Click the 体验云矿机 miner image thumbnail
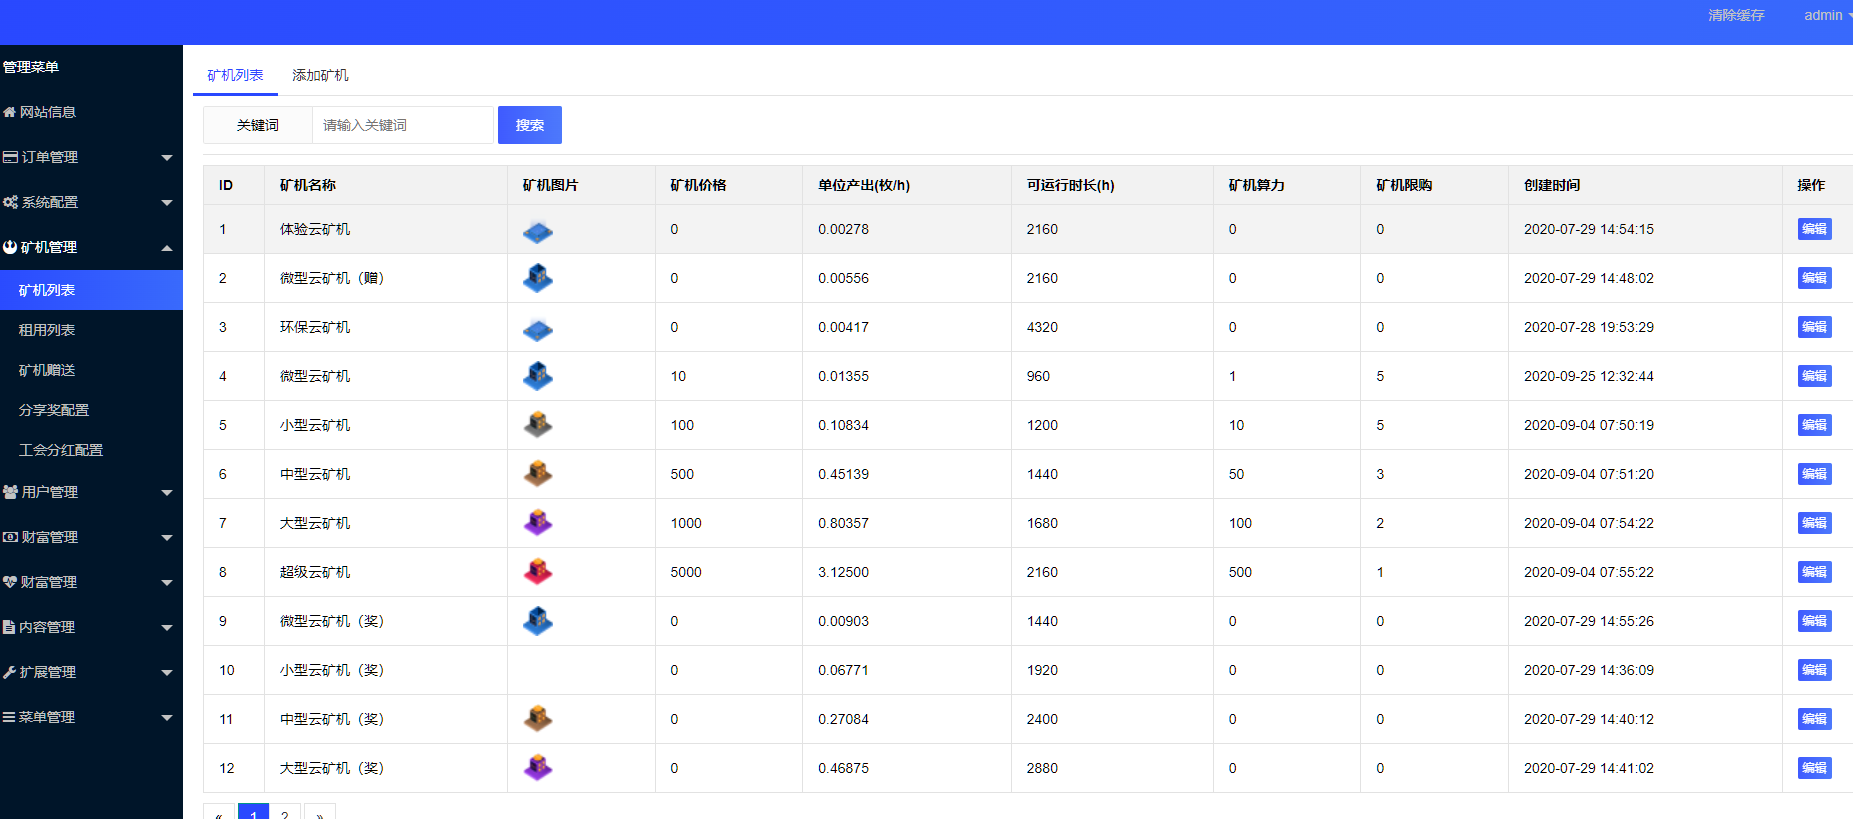Viewport: 1853px width, 819px height. 537,230
